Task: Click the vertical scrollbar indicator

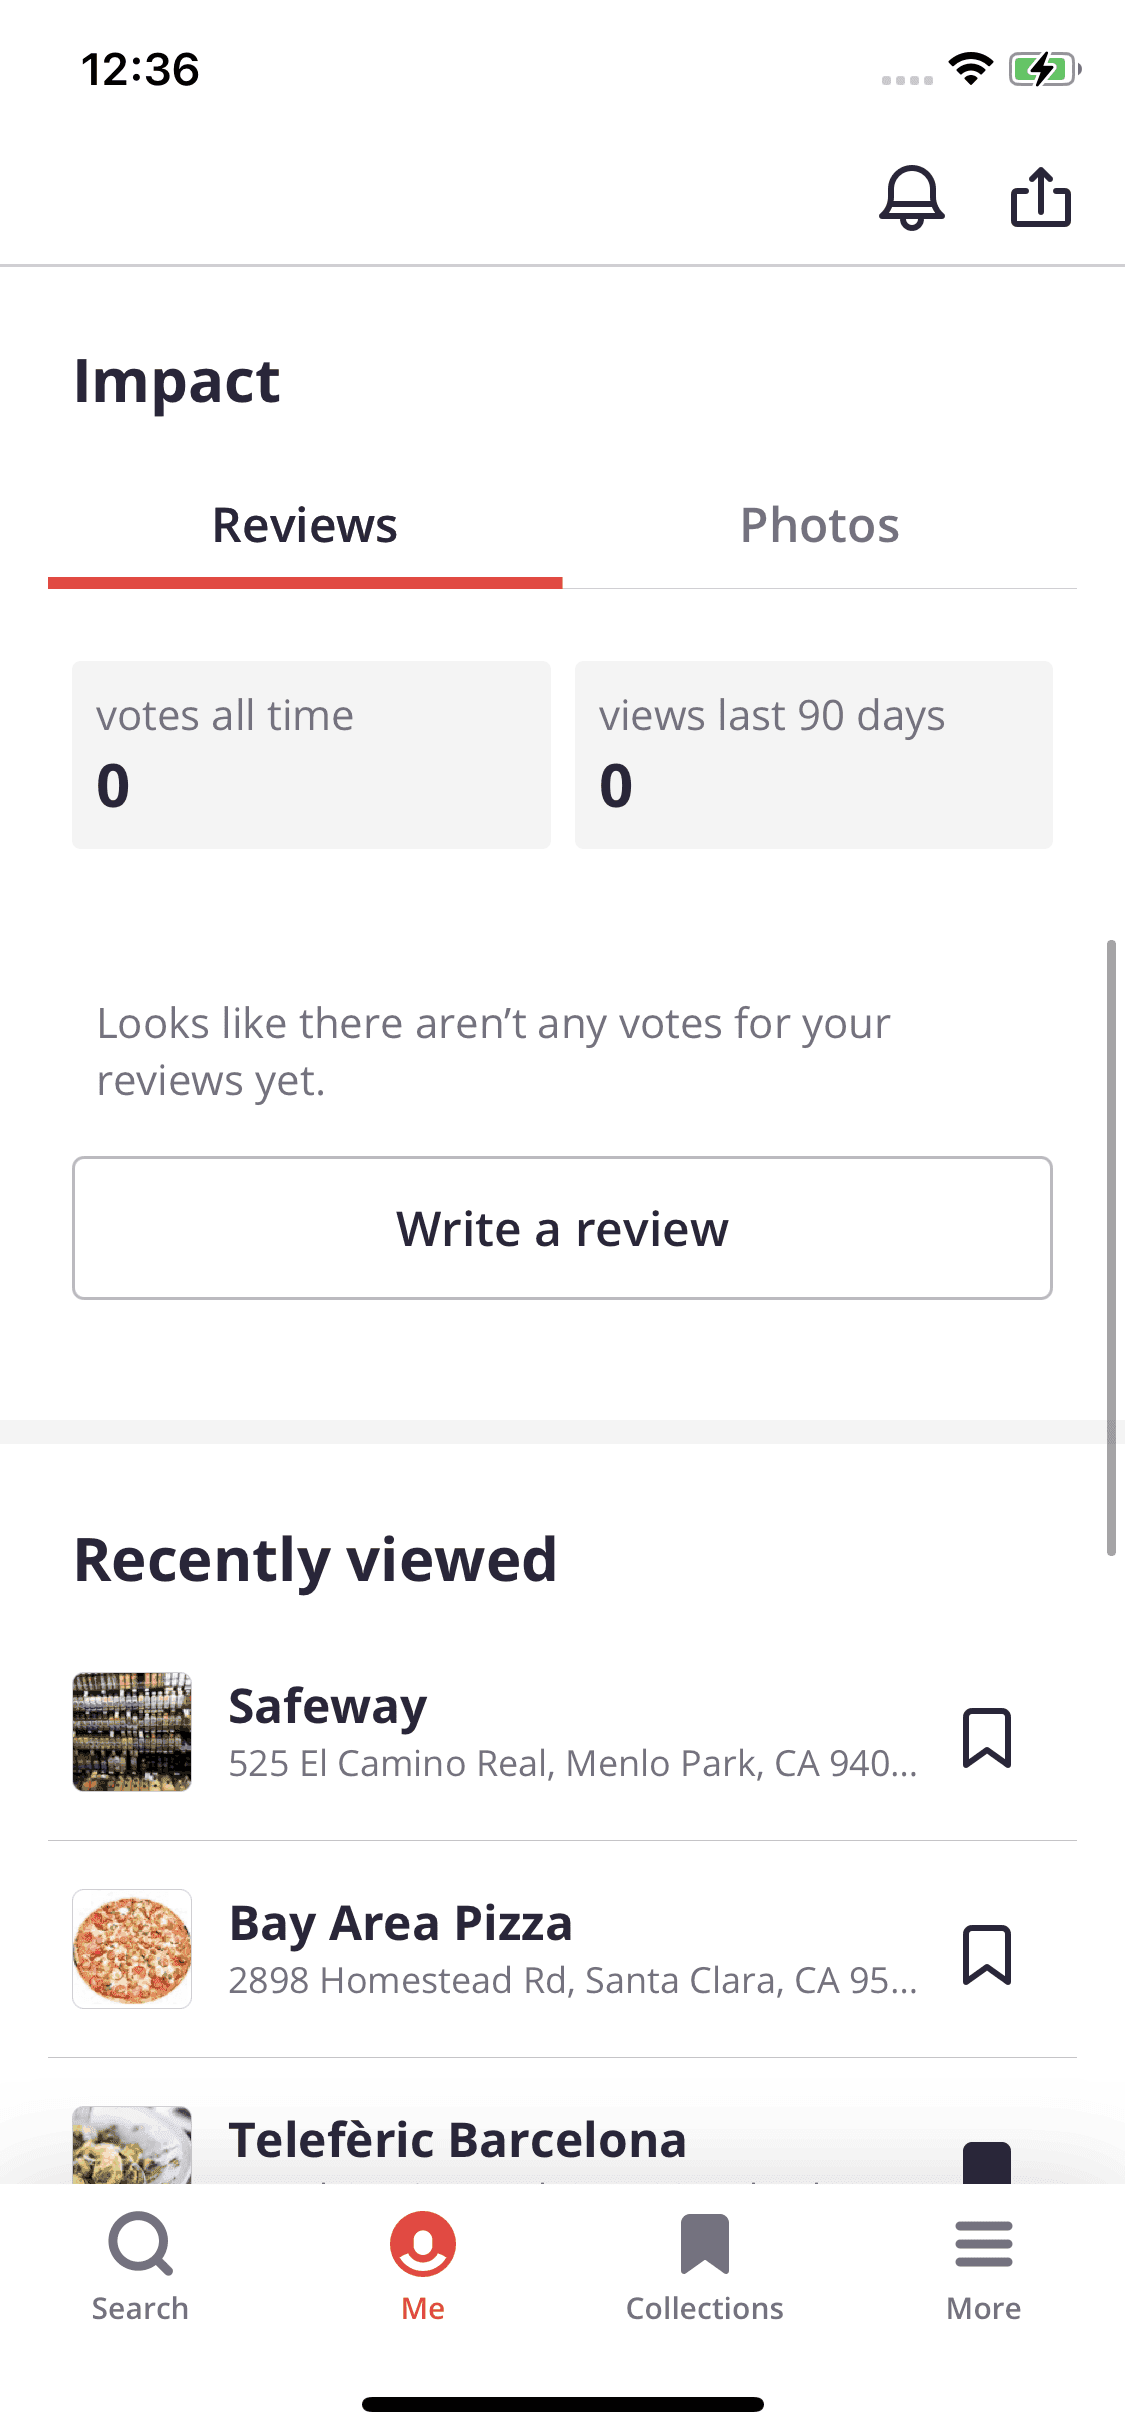Action: pyautogui.click(x=1111, y=1247)
